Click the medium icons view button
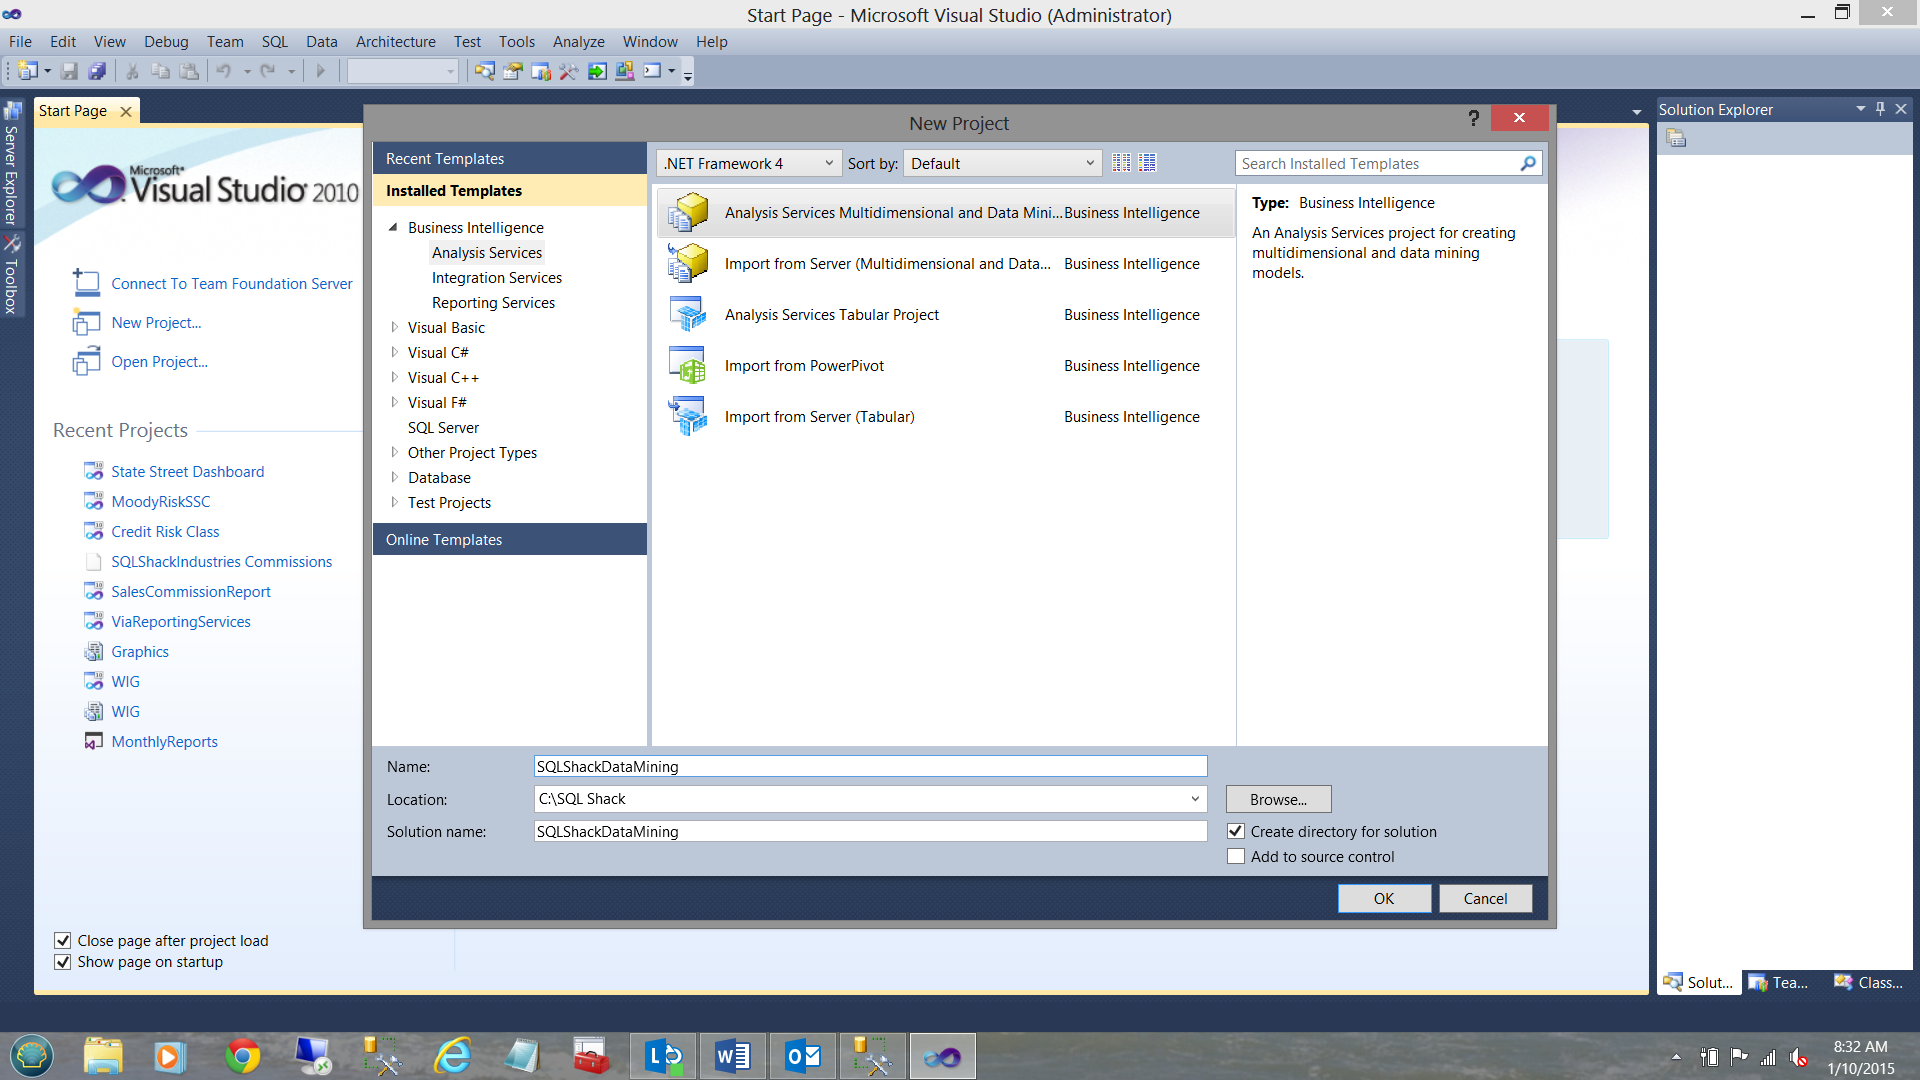 (1147, 163)
